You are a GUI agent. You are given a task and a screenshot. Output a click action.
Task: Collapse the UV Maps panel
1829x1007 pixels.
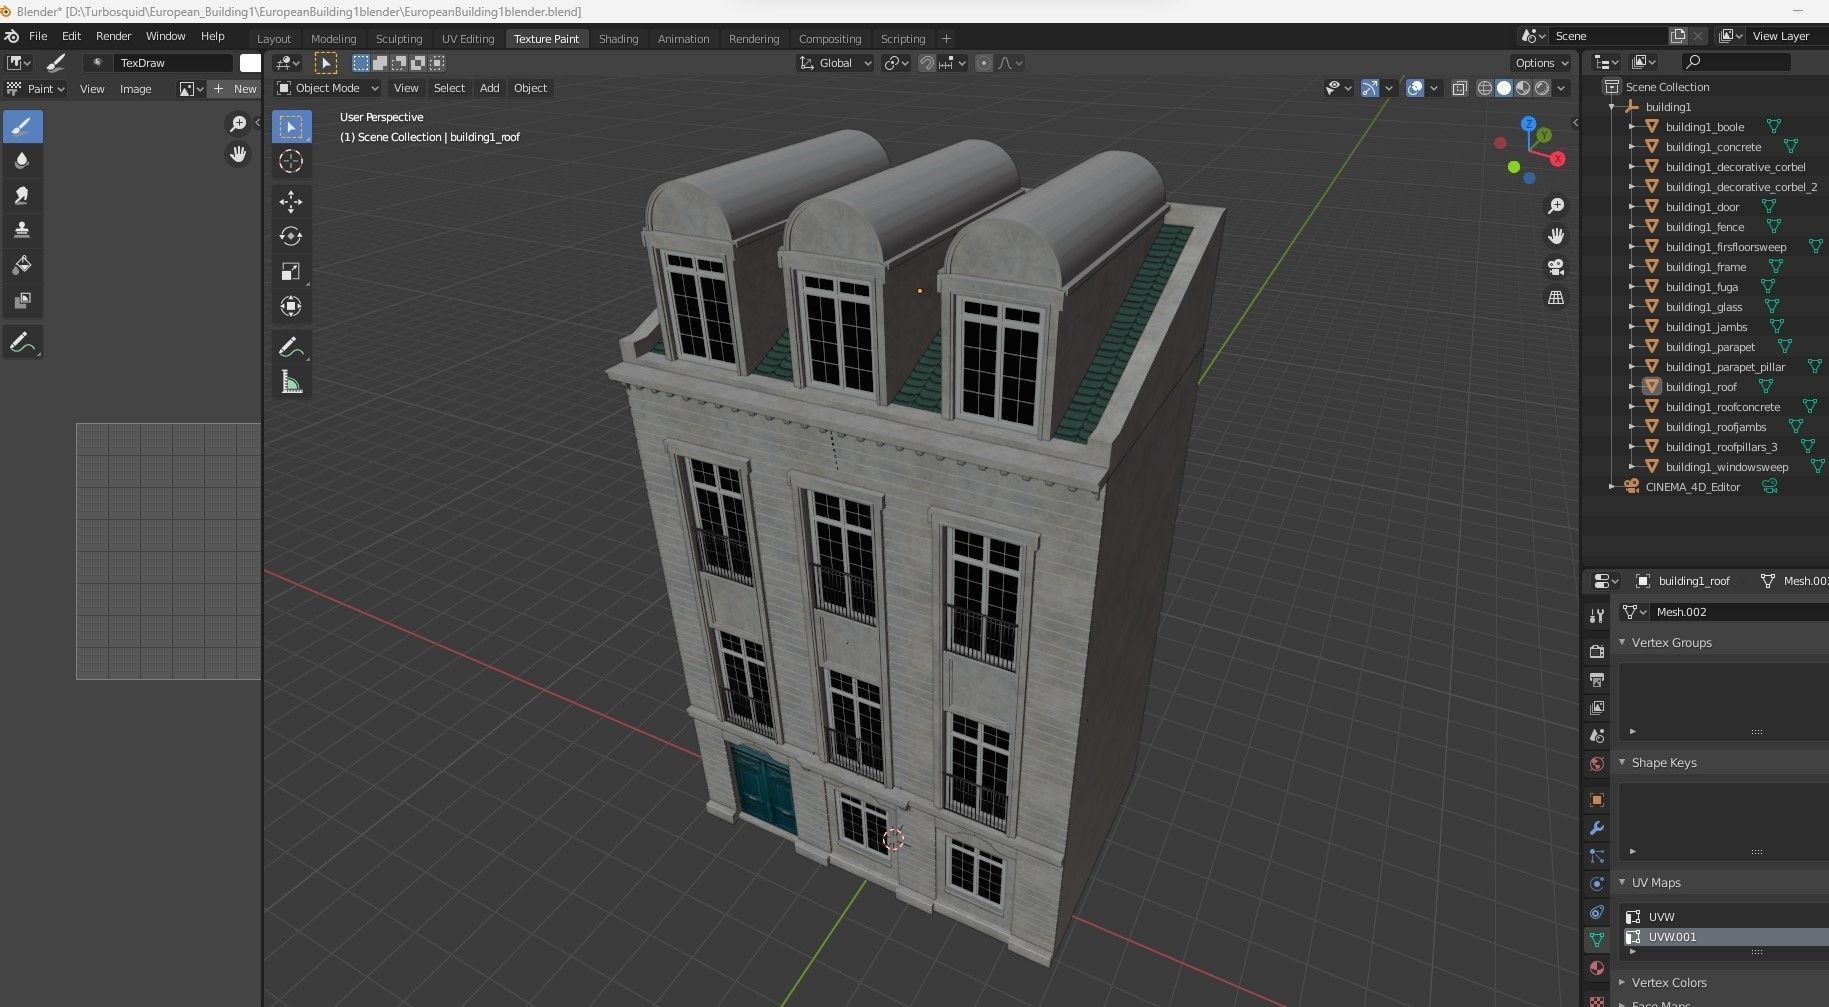1622,882
